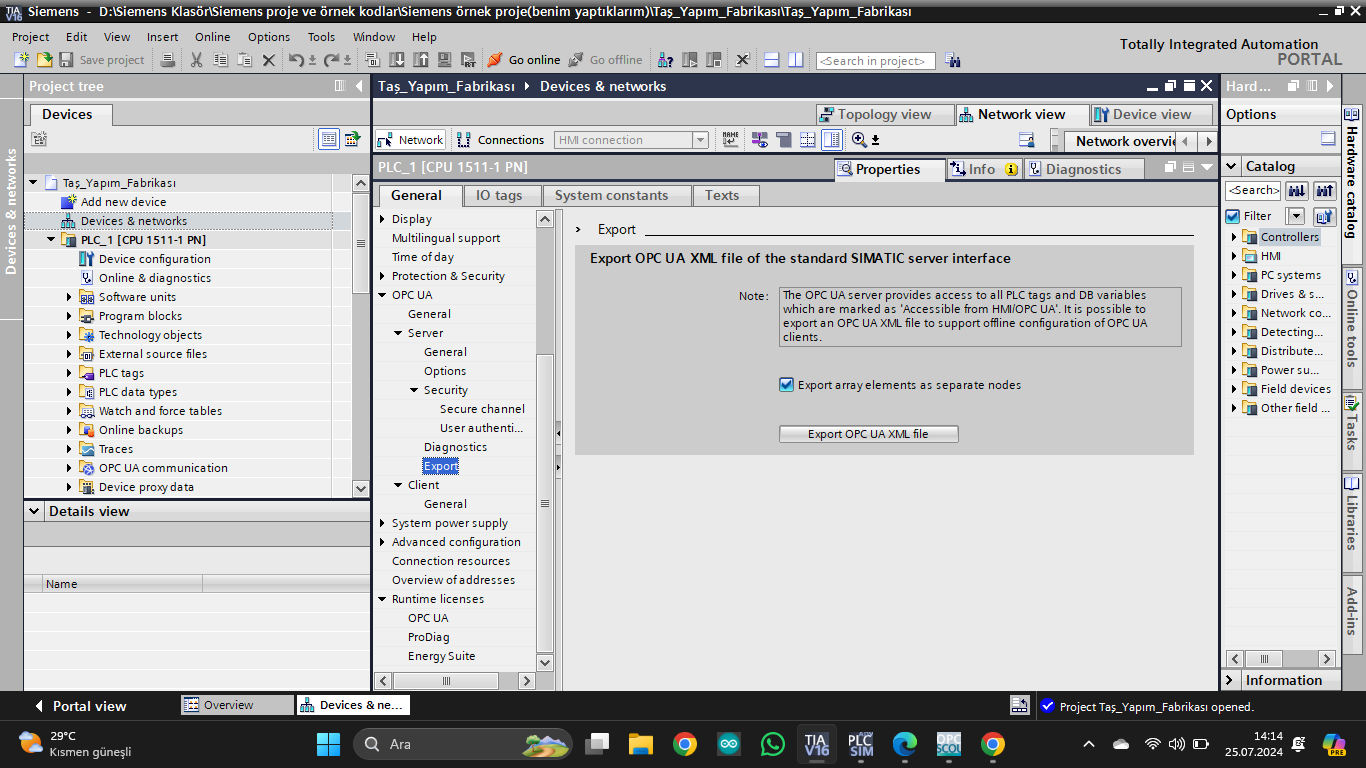Click the Cut scissors icon
The width and height of the screenshot is (1366, 768).
(x=196, y=60)
